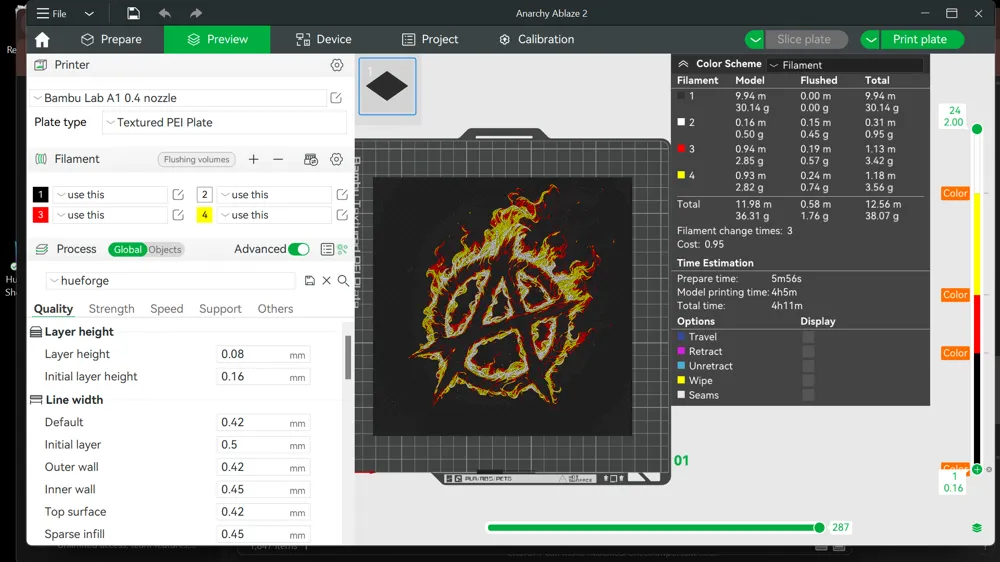Switch to the Prepare tab
Viewport: 1000px width, 562px height.
tap(111, 40)
